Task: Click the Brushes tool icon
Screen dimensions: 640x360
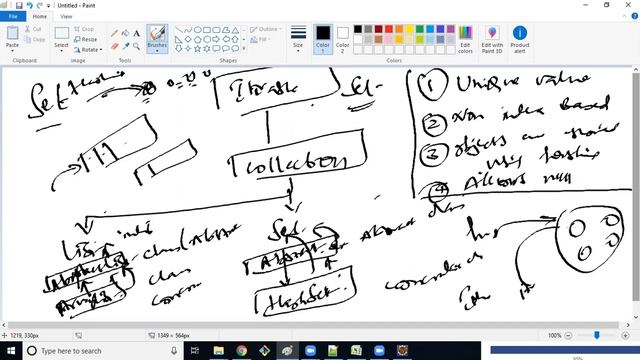Action: tap(157, 33)
